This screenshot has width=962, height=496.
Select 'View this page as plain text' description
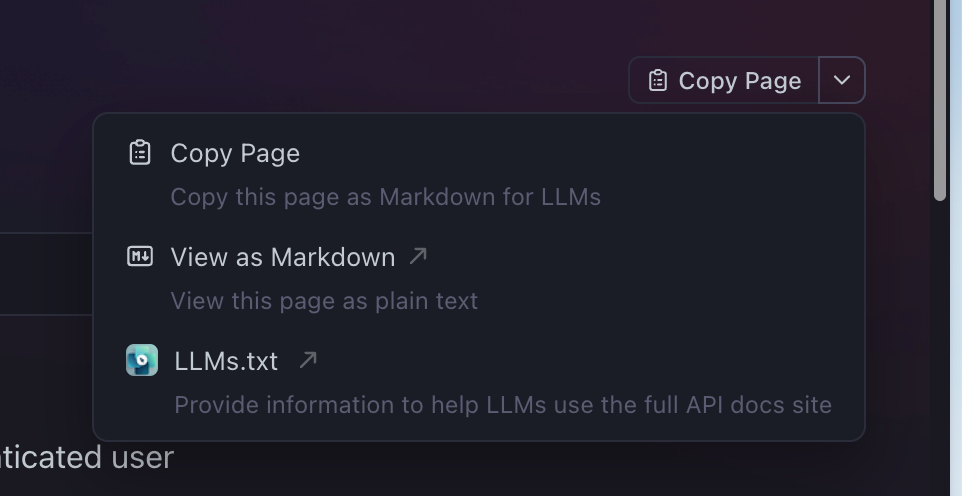pos(324,301)
